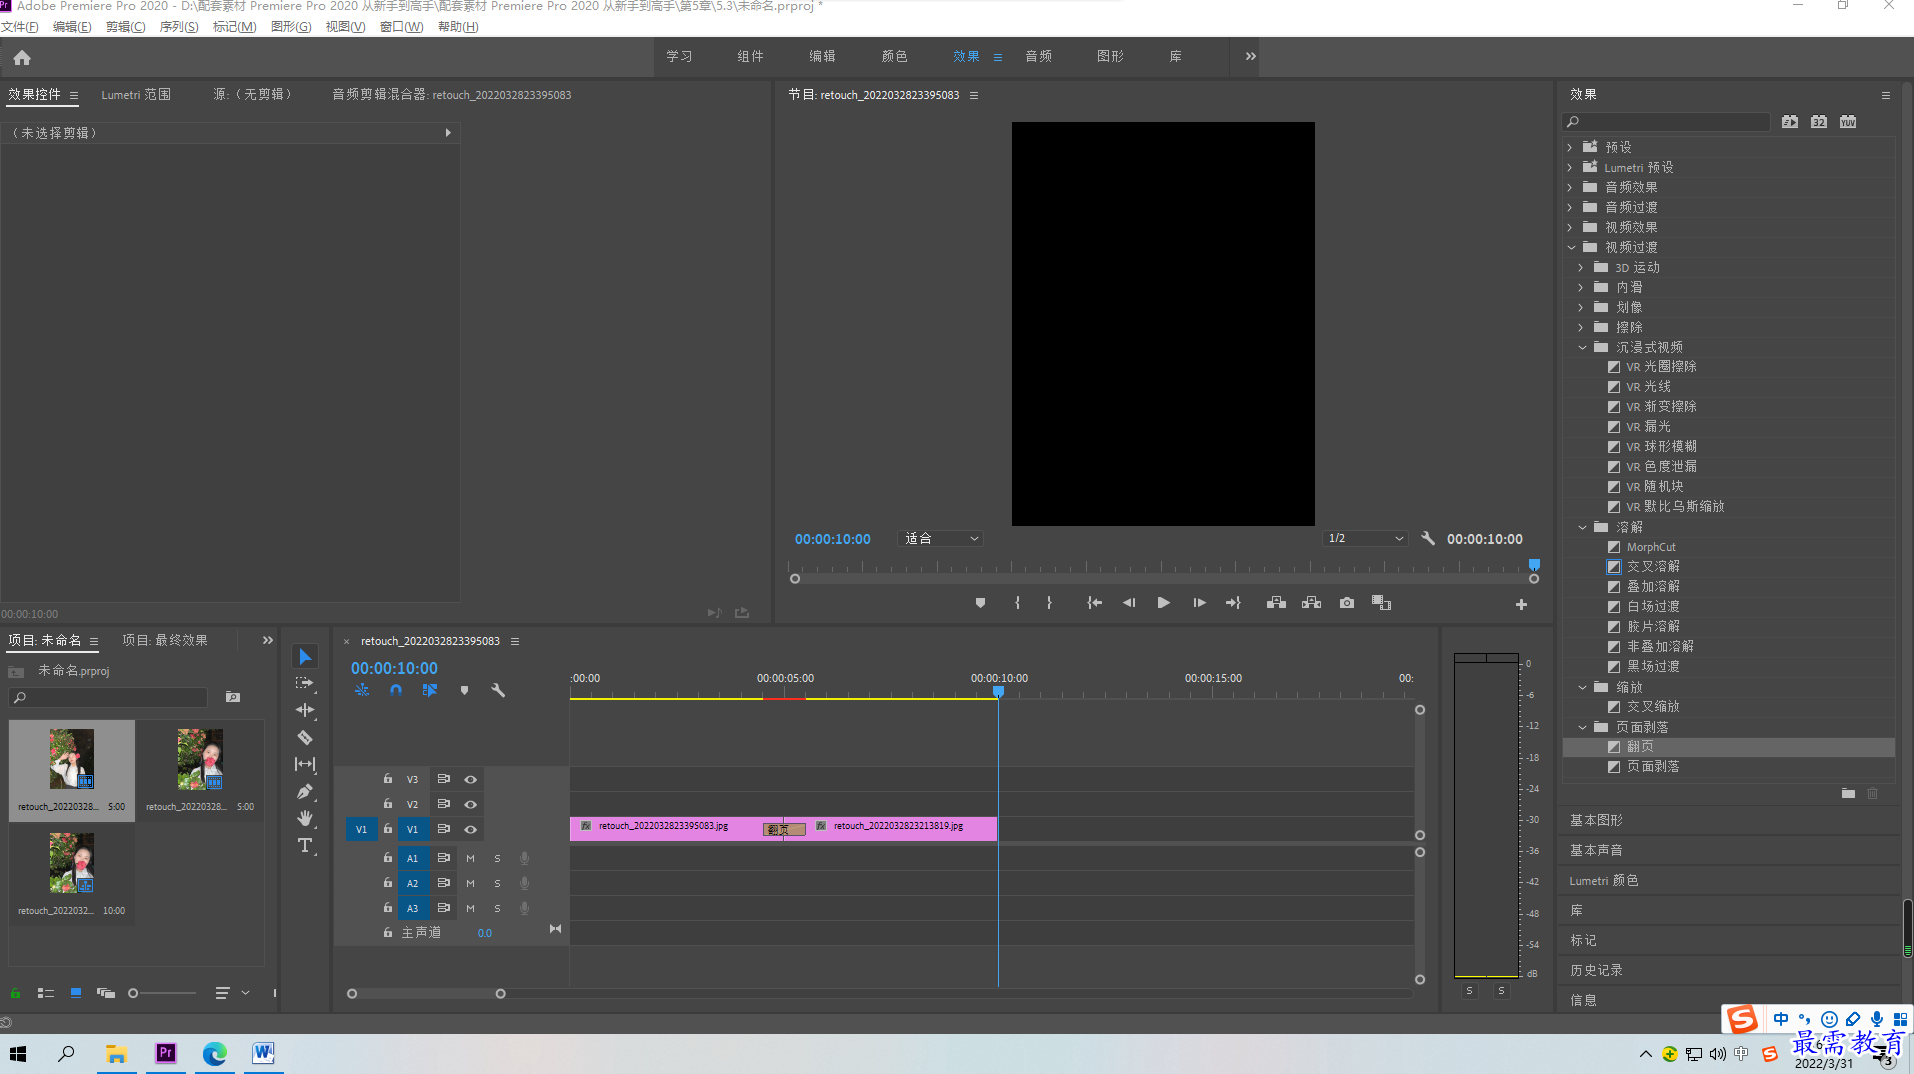The height and width of the screenshot is (1074, 1914).
Task: Open Premiere Pro from Windows taskbar
Action: (x=166, y=1054)
